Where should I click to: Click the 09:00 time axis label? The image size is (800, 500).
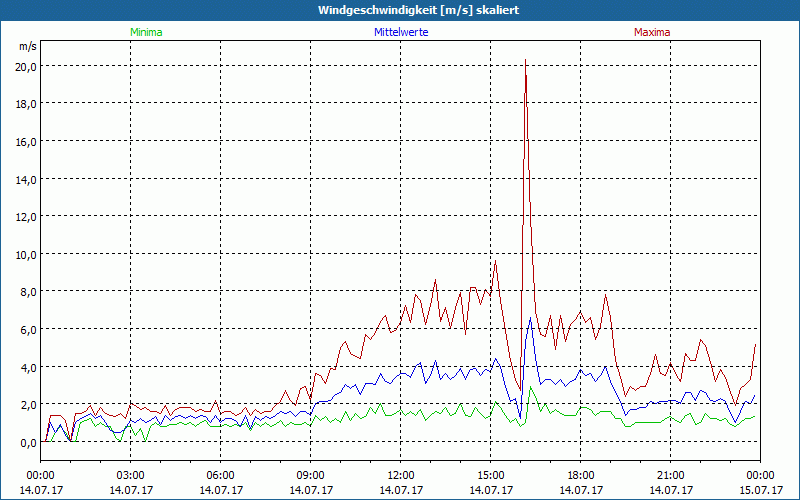(x=311, y=476)
